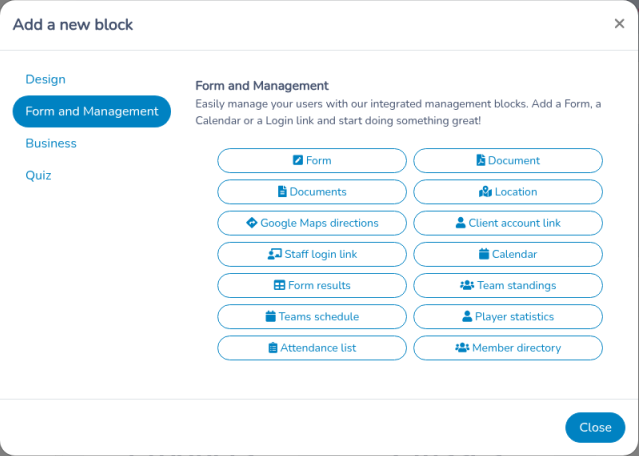Viewport: 639px width, 456px height.
Task: Switch to the Design category
Action: (x=45, y=79)
